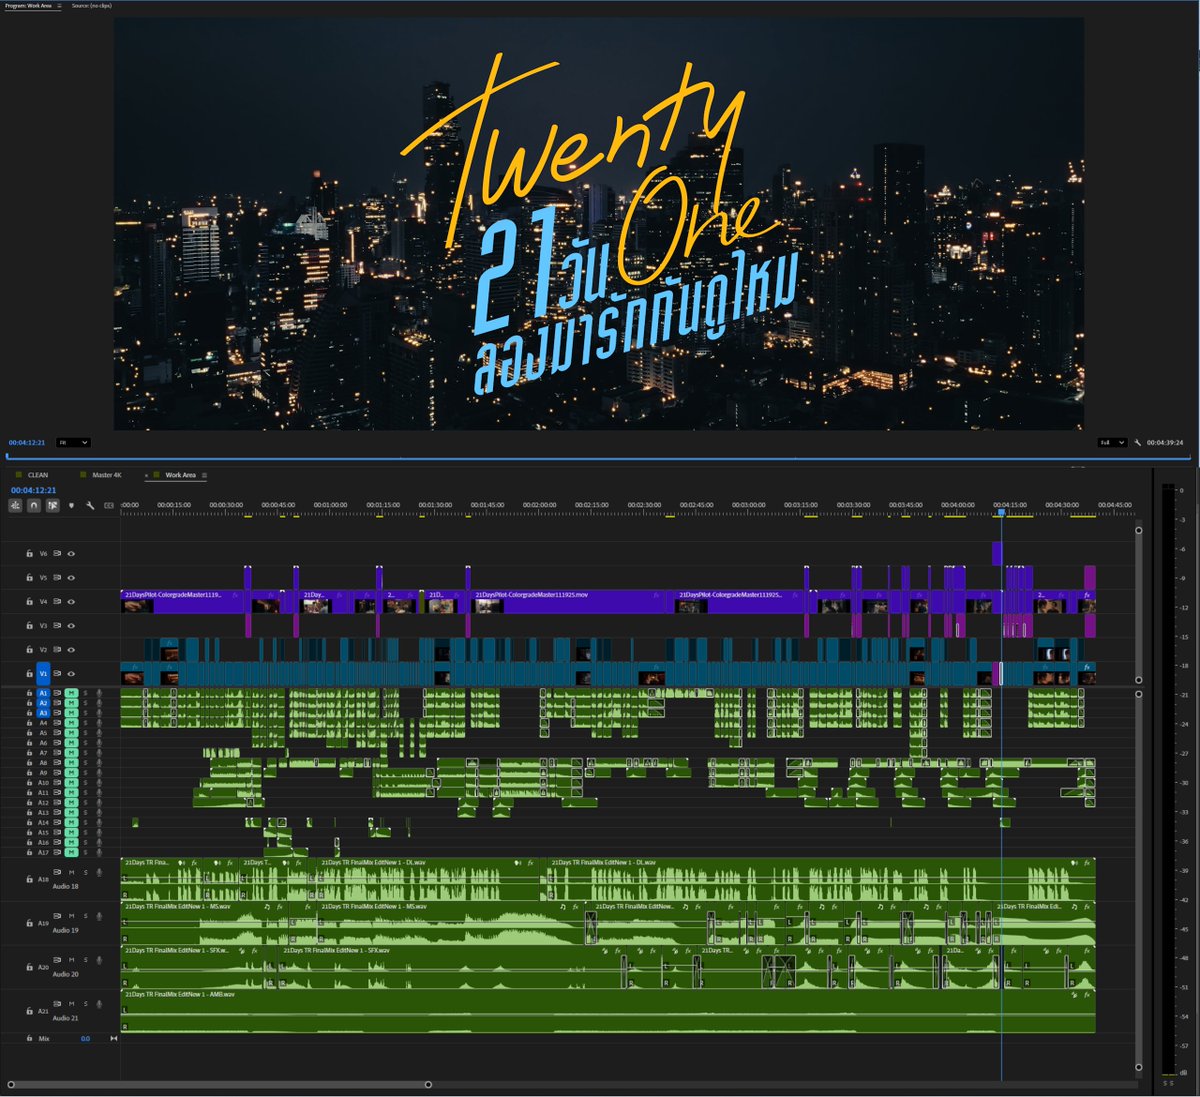The width and height of the screenshot is (1200, 1097).
Task: Hide video track V5 output
Action: pos(71,577)
